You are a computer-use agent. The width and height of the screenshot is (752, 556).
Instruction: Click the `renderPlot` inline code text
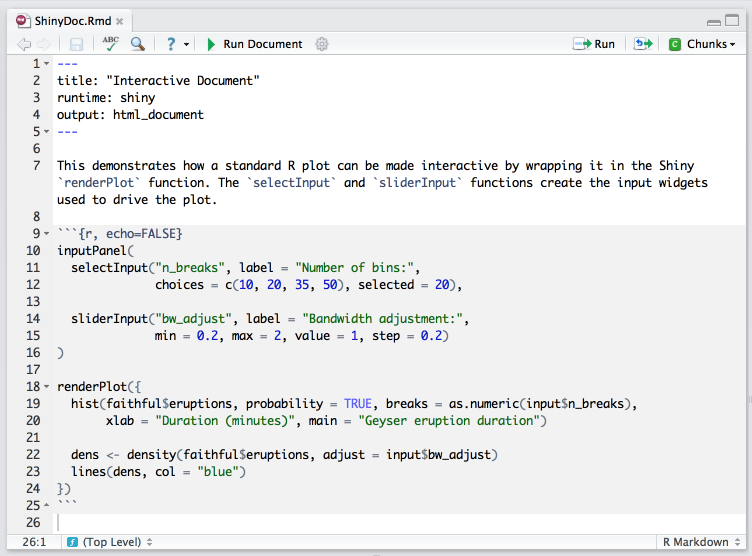click(99, 183)
